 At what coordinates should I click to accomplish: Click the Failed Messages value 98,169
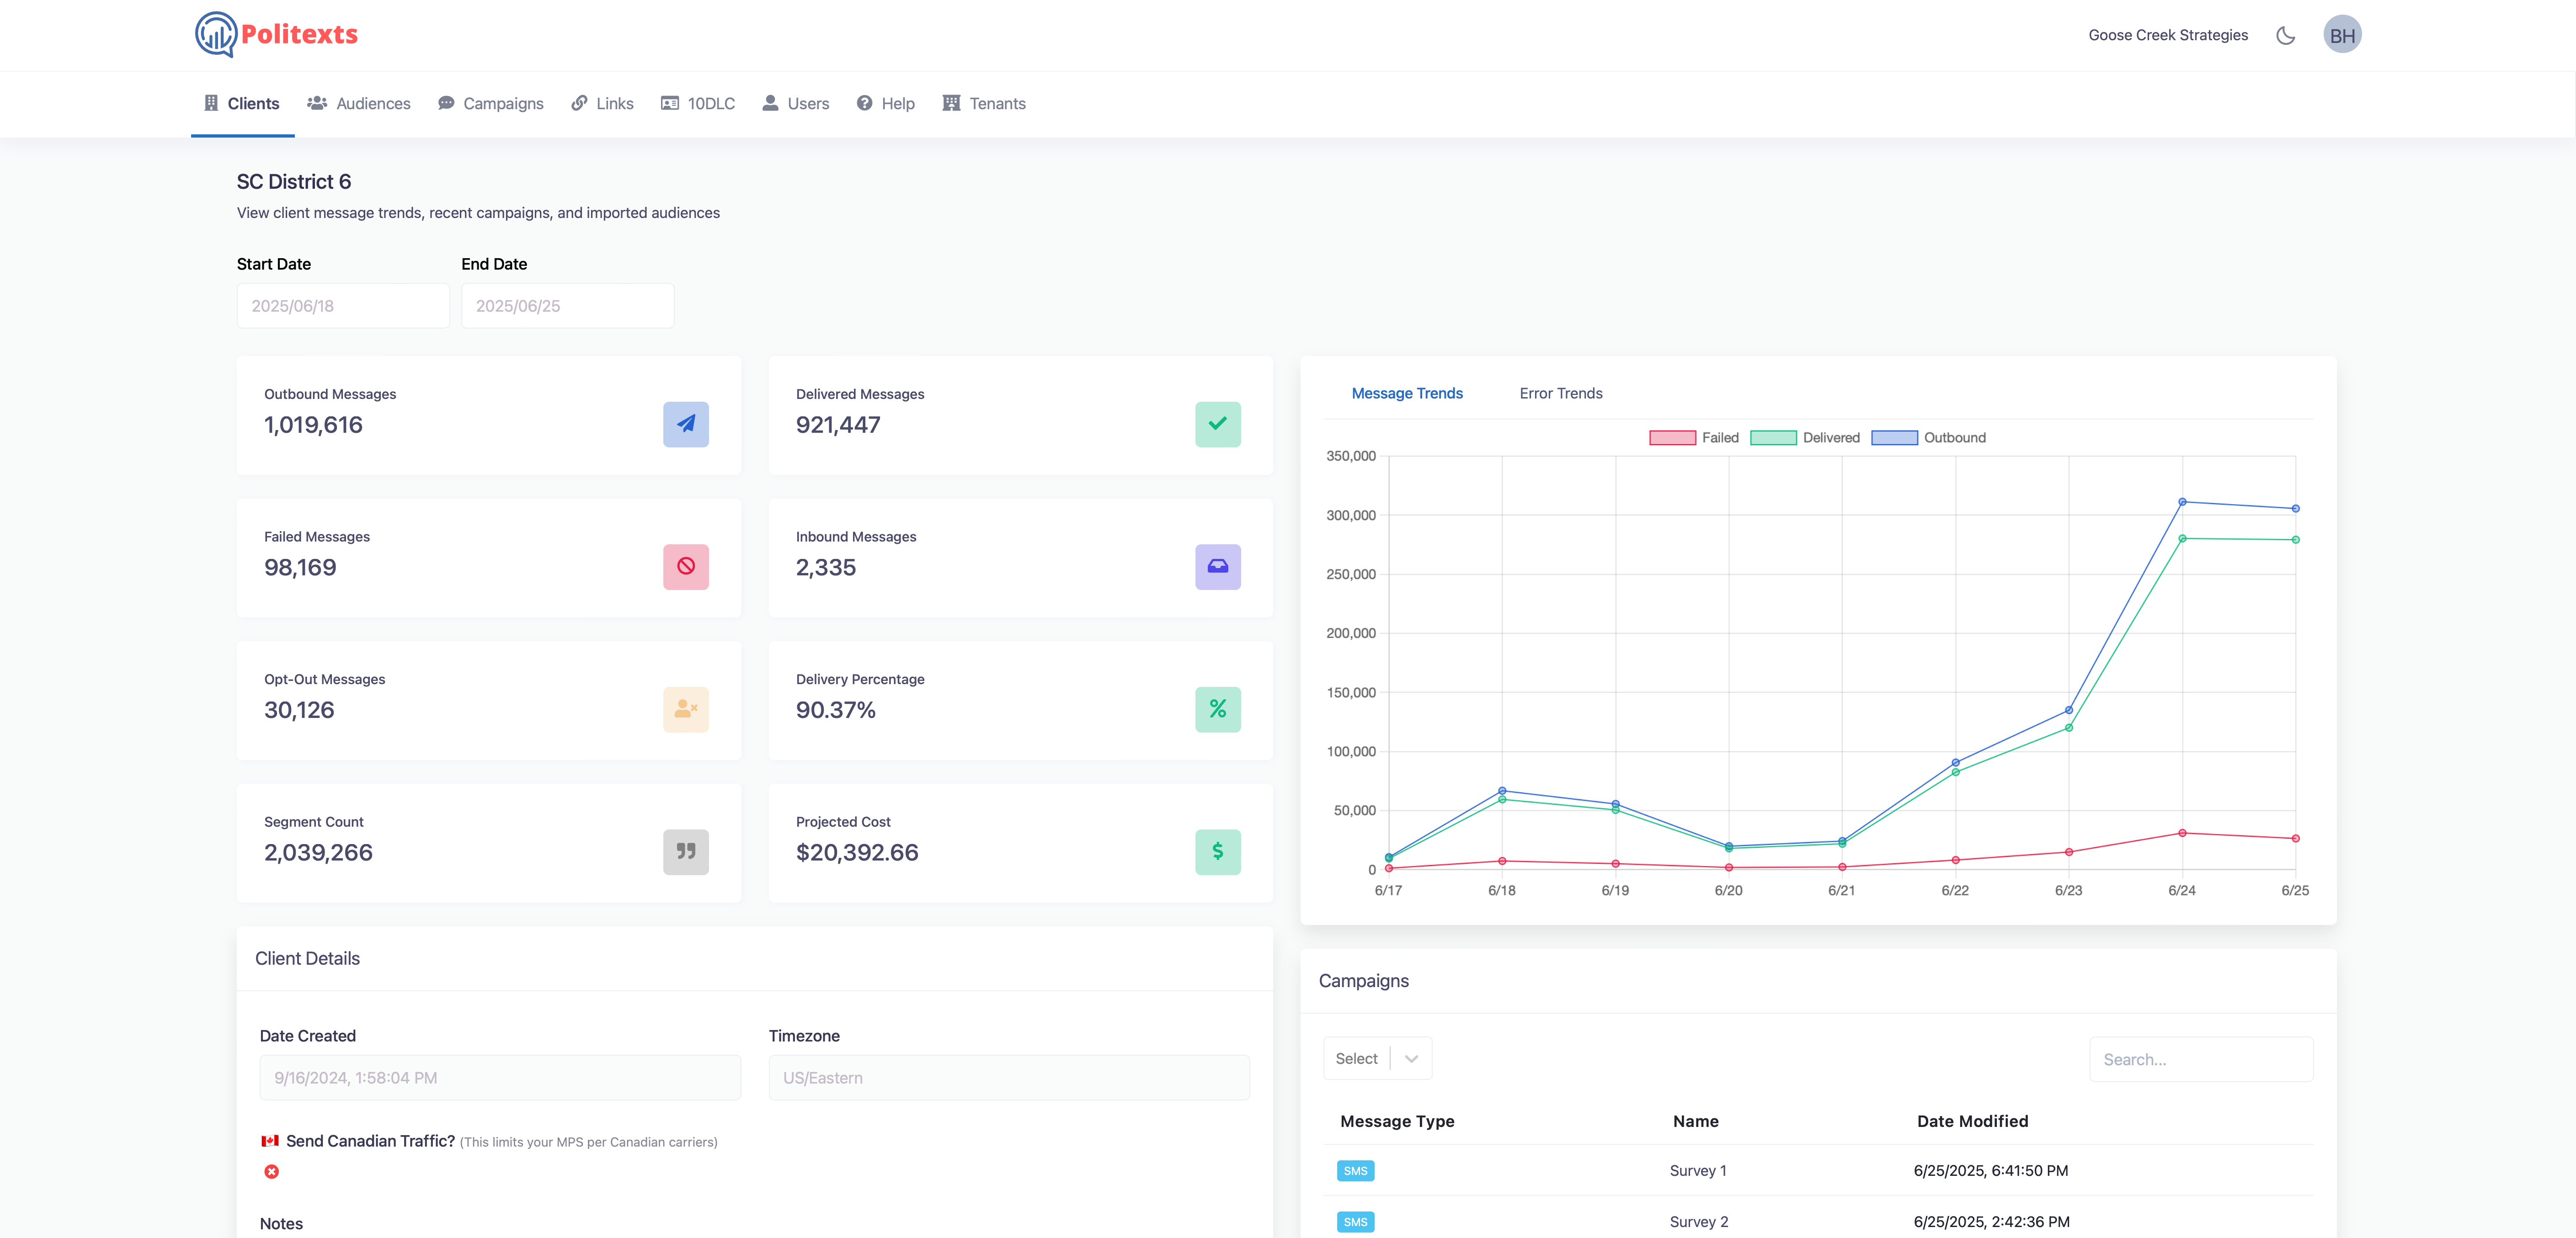click(300, 568)
